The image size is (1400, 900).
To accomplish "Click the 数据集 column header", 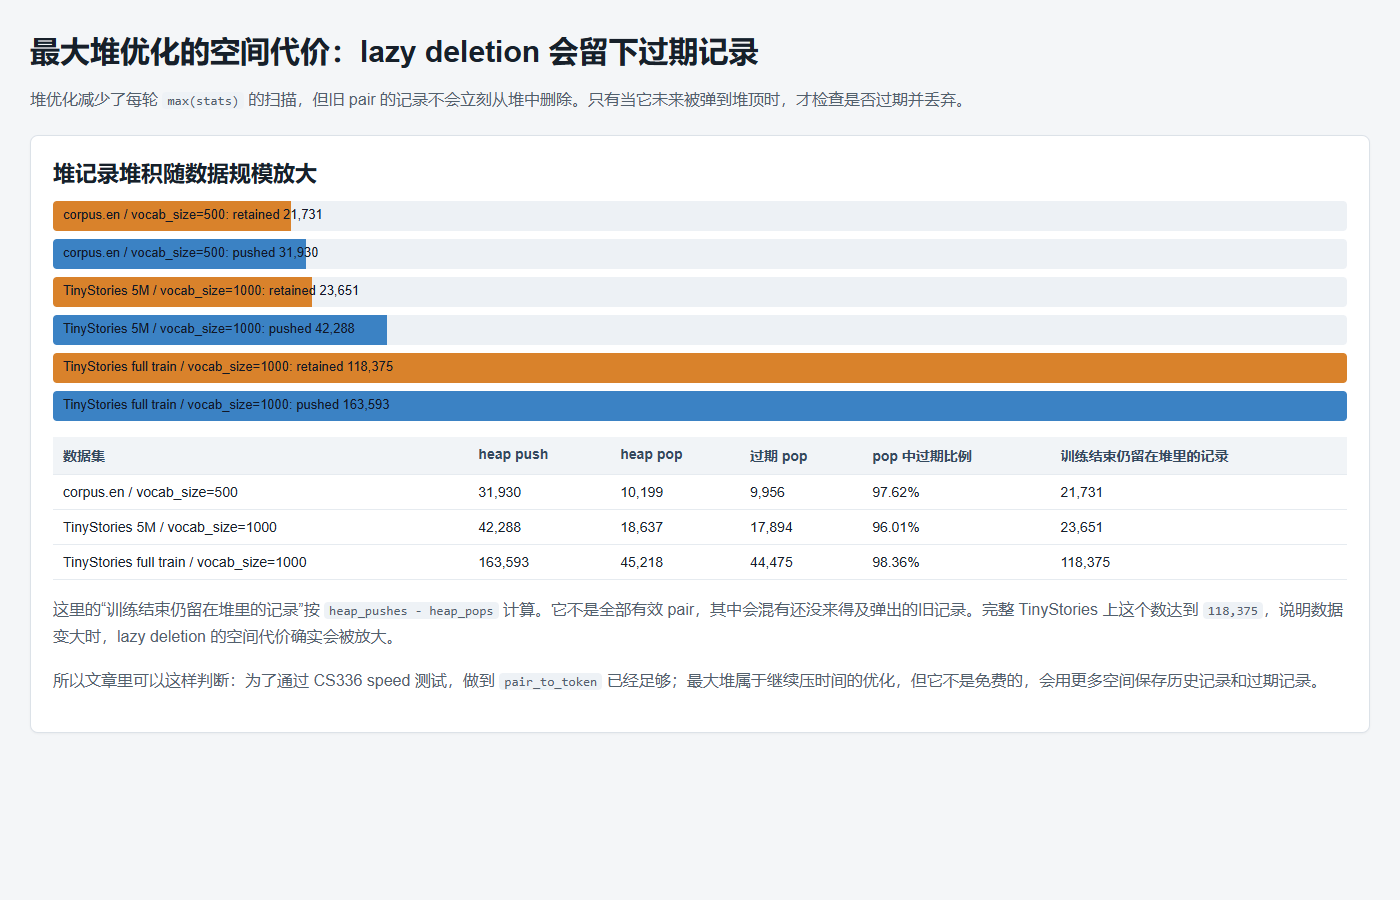I will pos(84,456).
